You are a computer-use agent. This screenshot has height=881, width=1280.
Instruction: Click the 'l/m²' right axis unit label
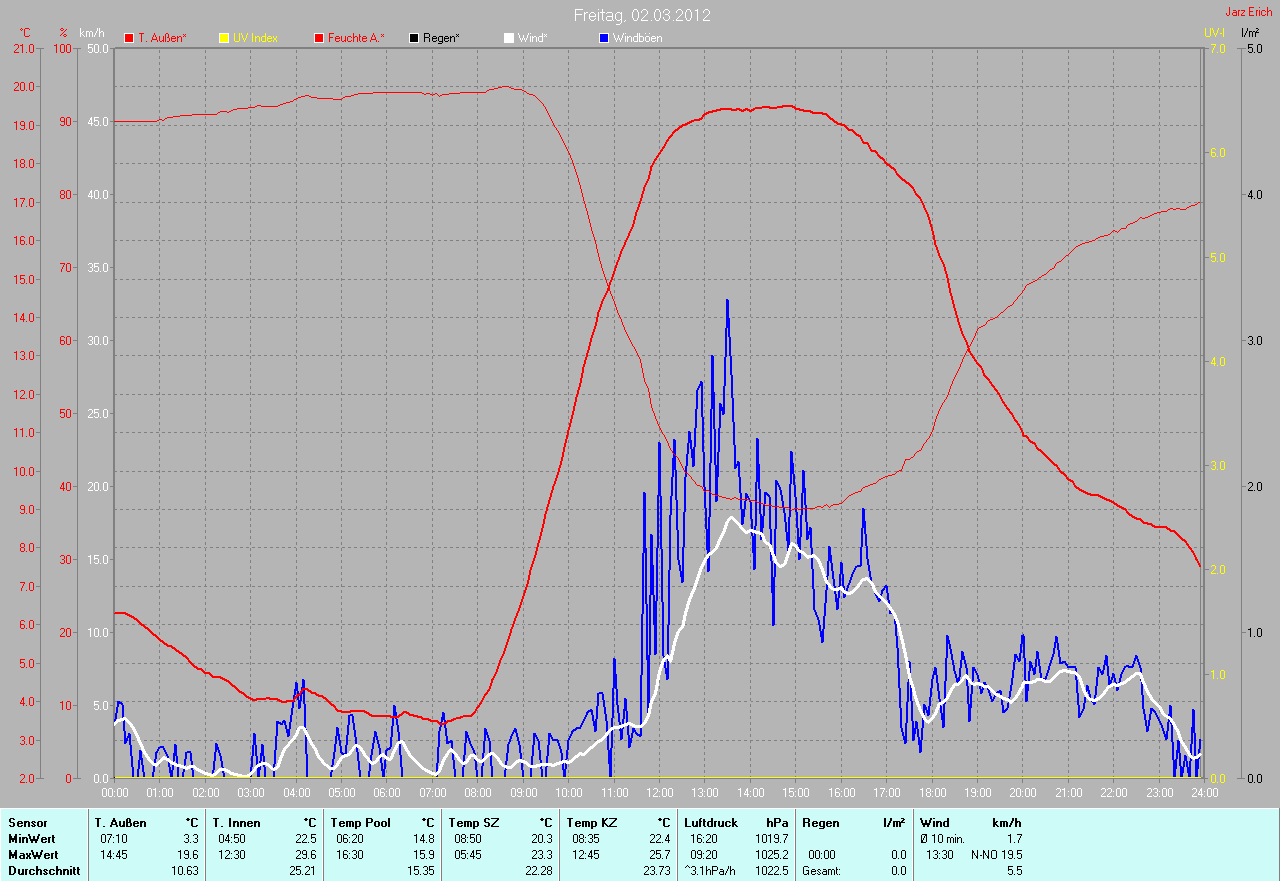click(1250, 33)
